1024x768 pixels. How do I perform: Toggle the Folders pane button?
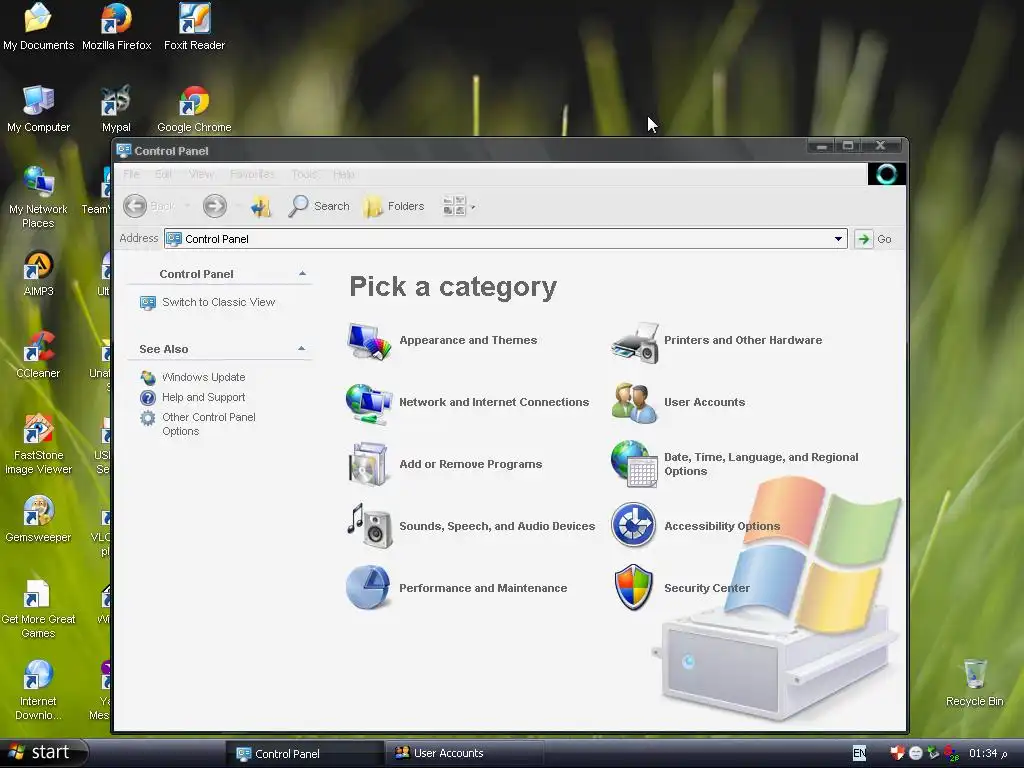394,206
